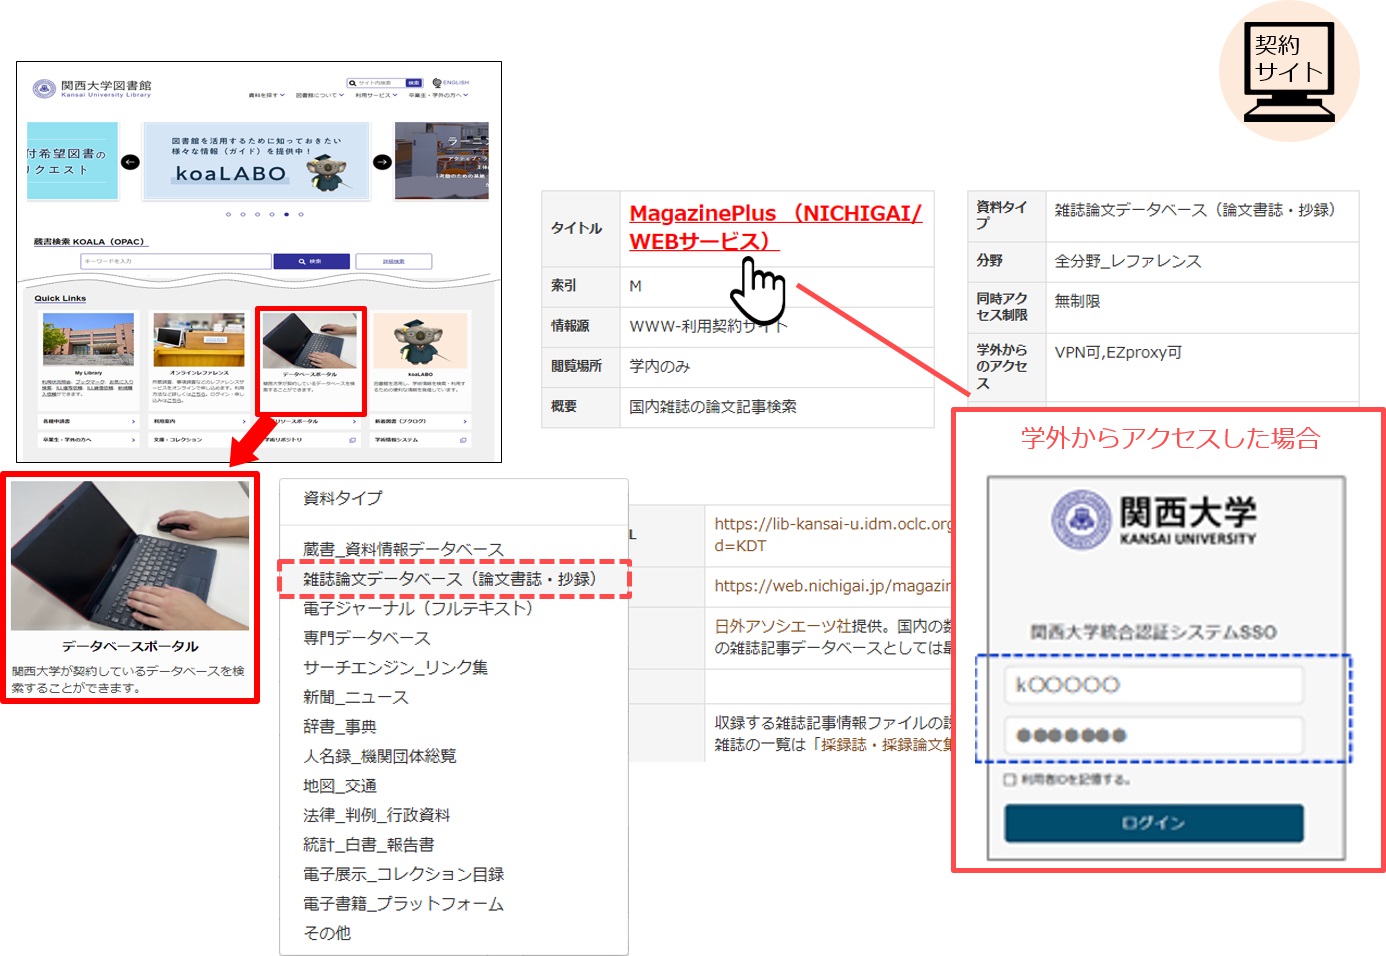Open the MagazinePlus (NICHIGAI/WEBサービス) link

coord(775,227)
